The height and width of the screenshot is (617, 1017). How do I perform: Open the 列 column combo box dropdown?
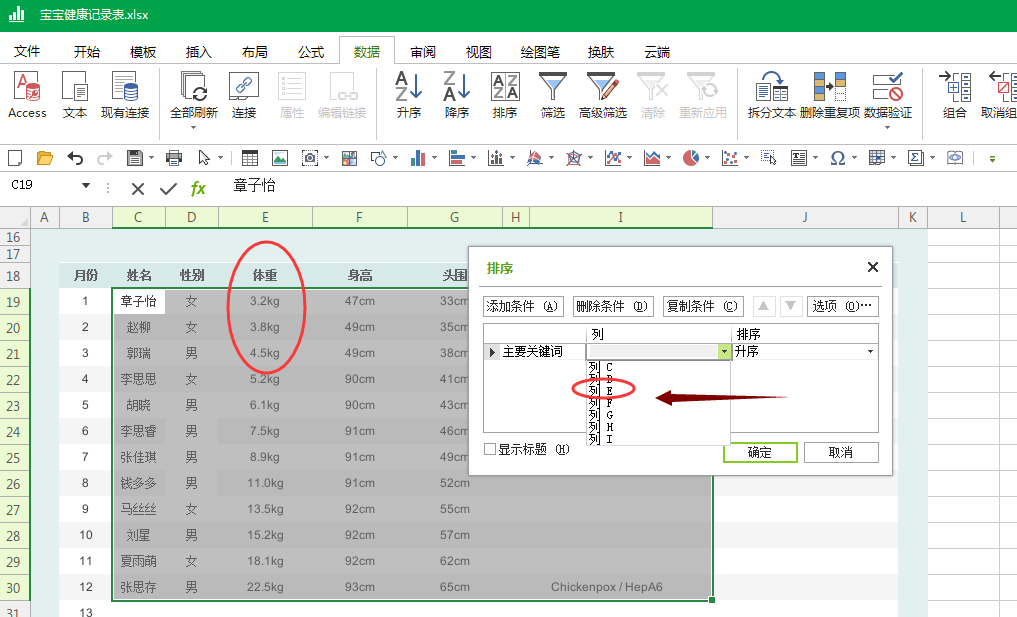coord(724,352)
